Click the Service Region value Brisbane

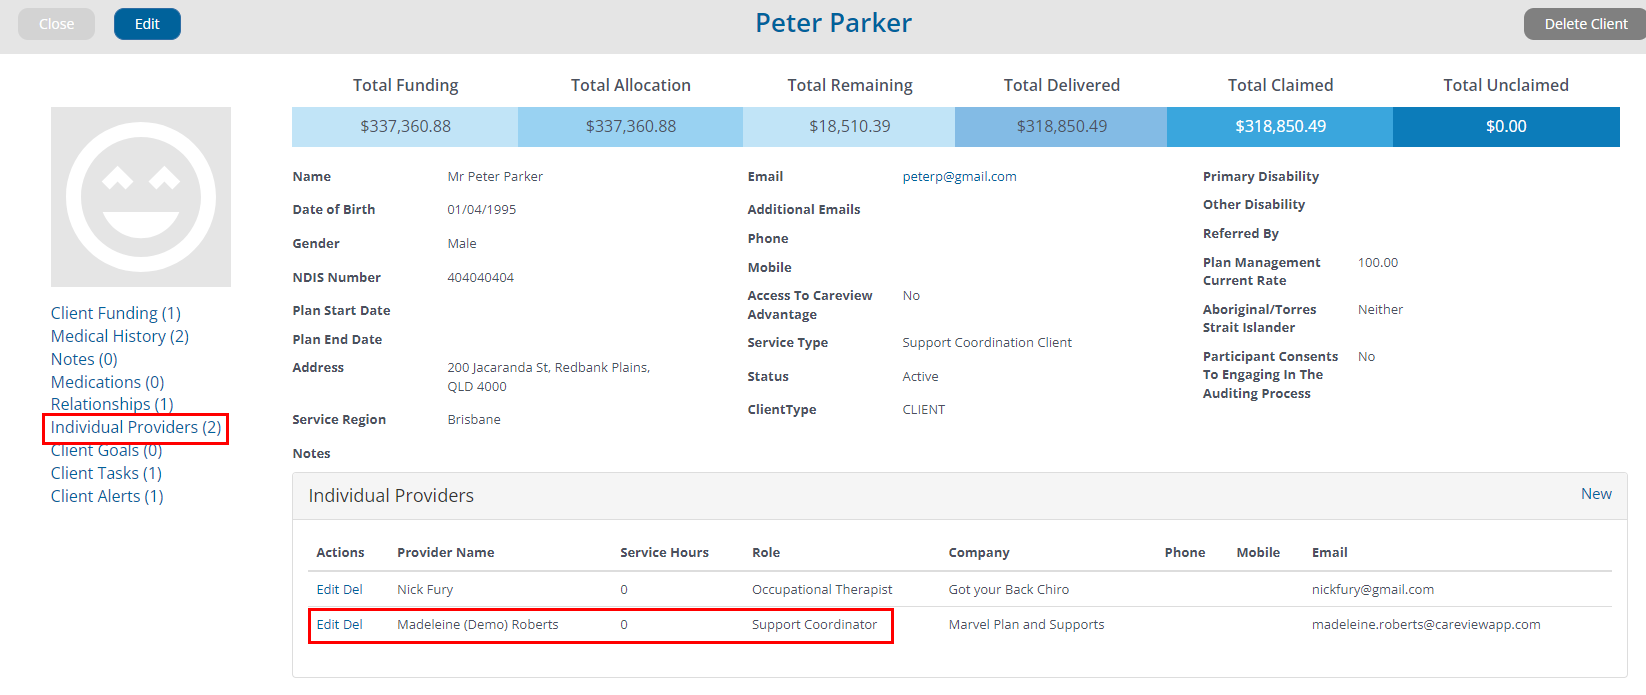(x=474, y=419)
